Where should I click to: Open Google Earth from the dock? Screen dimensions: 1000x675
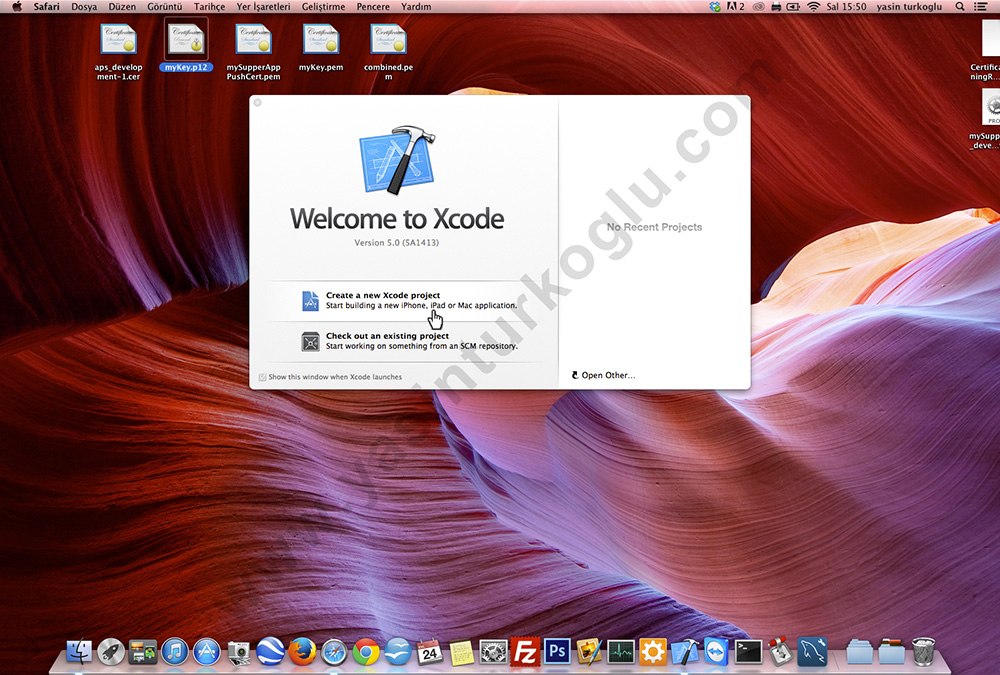pyautogui.click(x=270, y=651)
